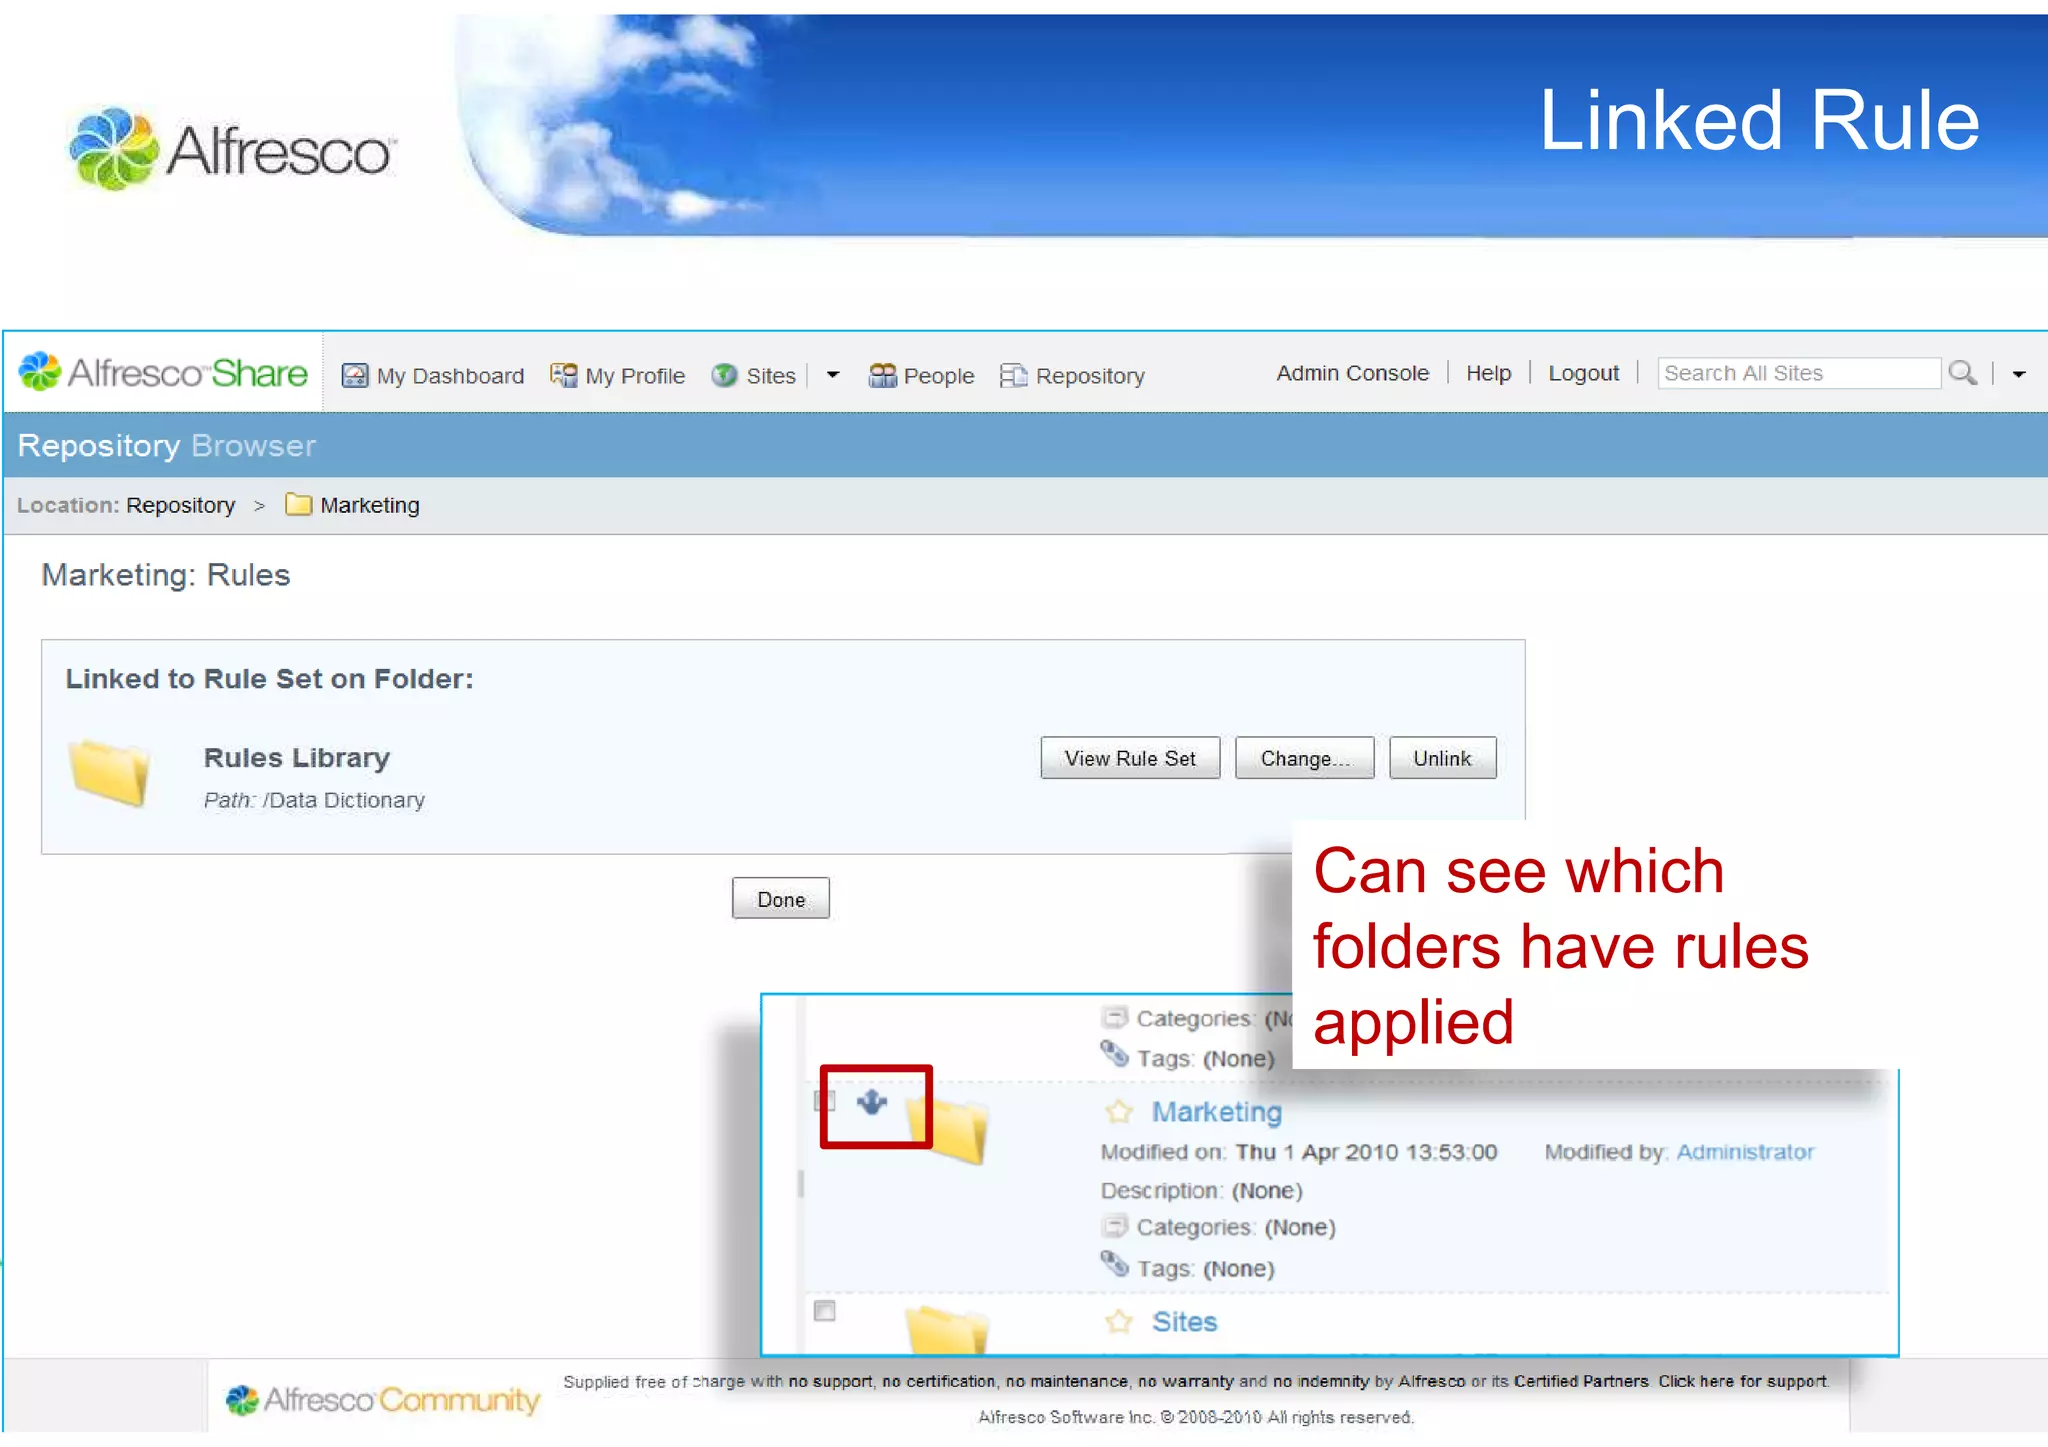2048x1447 pixels.
Task: Go to Repository in the breadcrumb
Action: point(180,505)
